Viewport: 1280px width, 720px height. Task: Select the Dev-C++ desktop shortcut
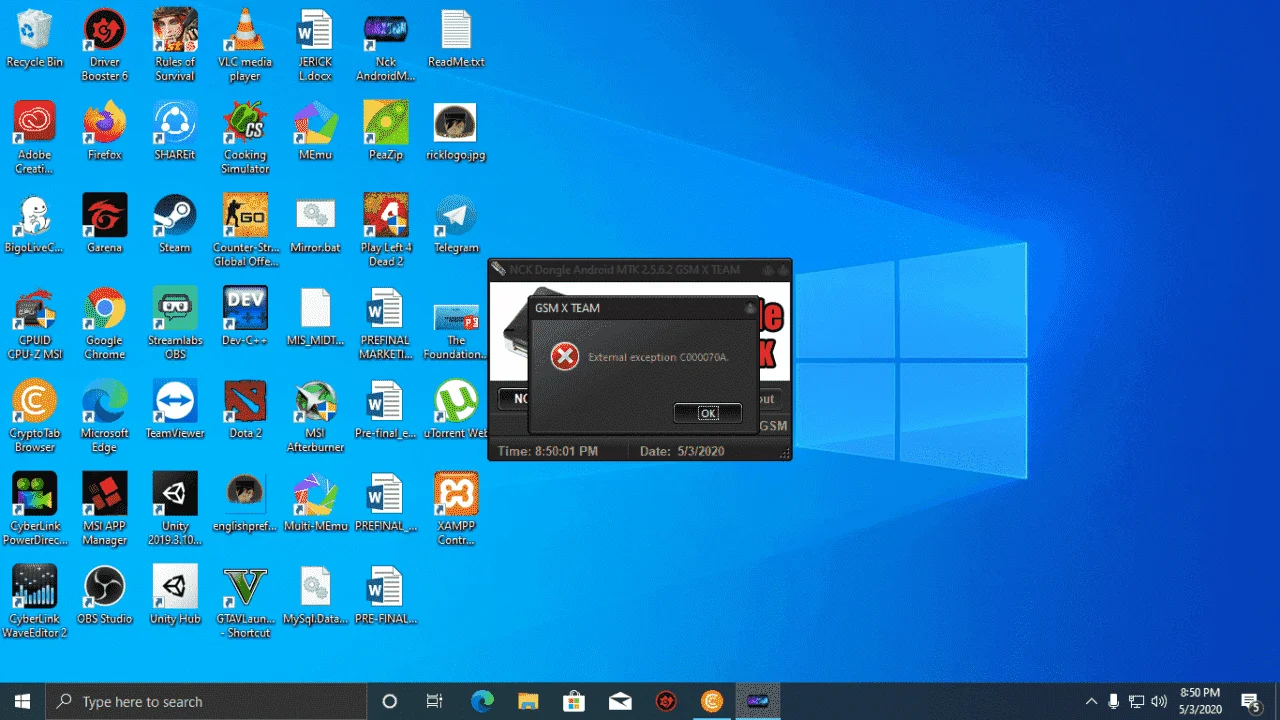[x=245, y=318]
